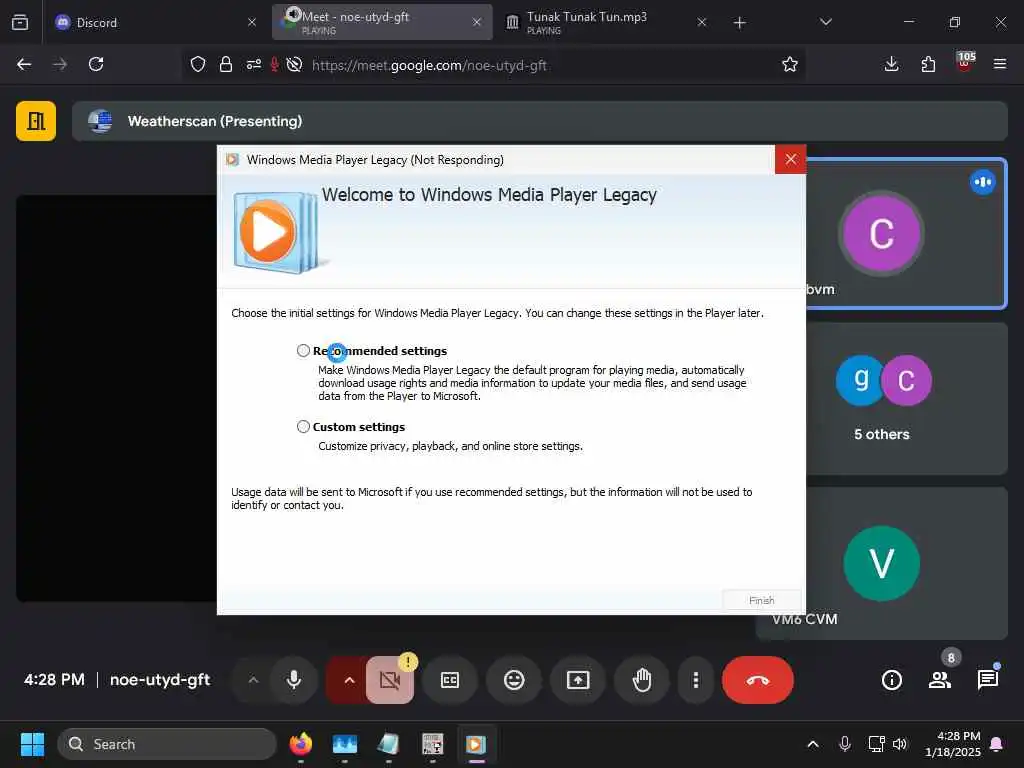Open the notifications bell in taskbar
1024x768 pixels.
click(997, 744)
